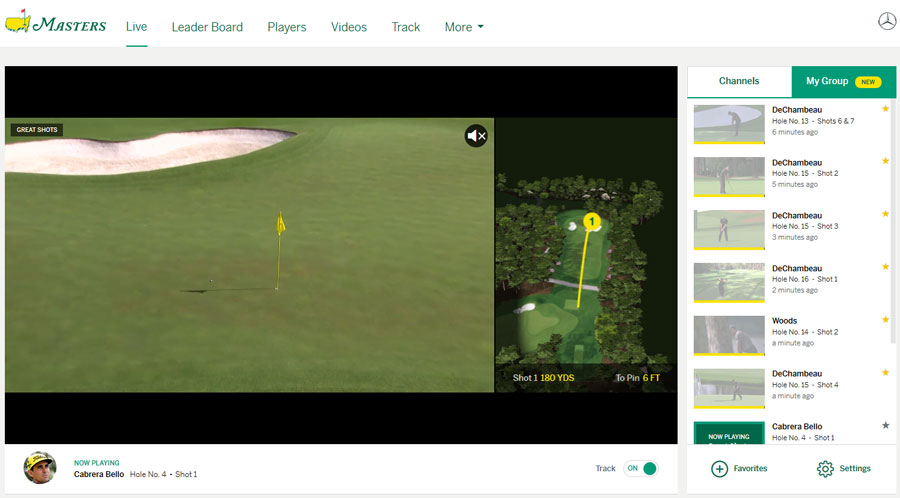Viewport: 900px width, 498px height.
Task: Click the playlist scrollbar
Action: (893, 221)
